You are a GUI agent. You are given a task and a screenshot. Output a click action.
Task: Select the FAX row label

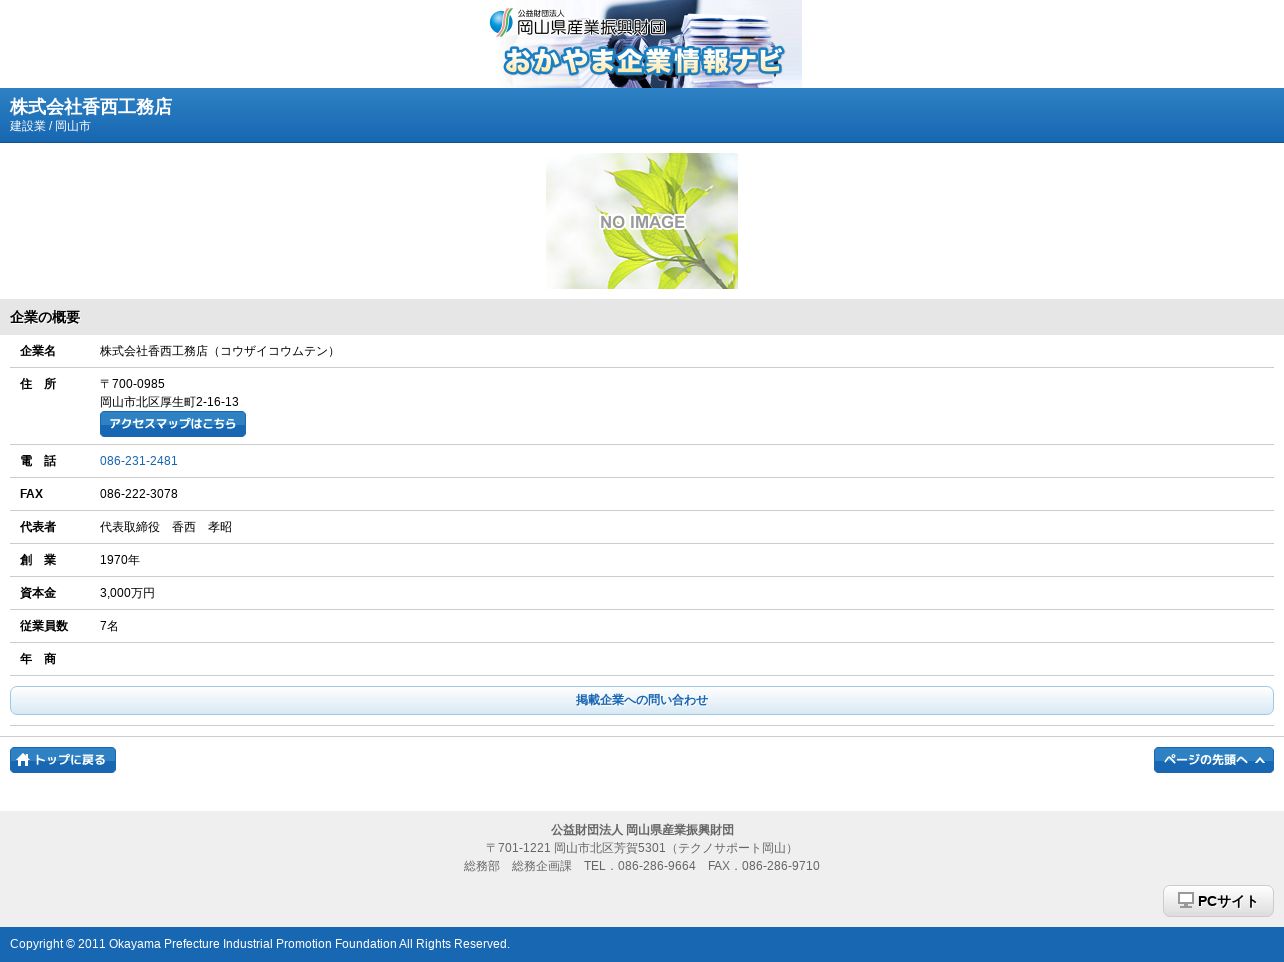(x=31, y=494)
